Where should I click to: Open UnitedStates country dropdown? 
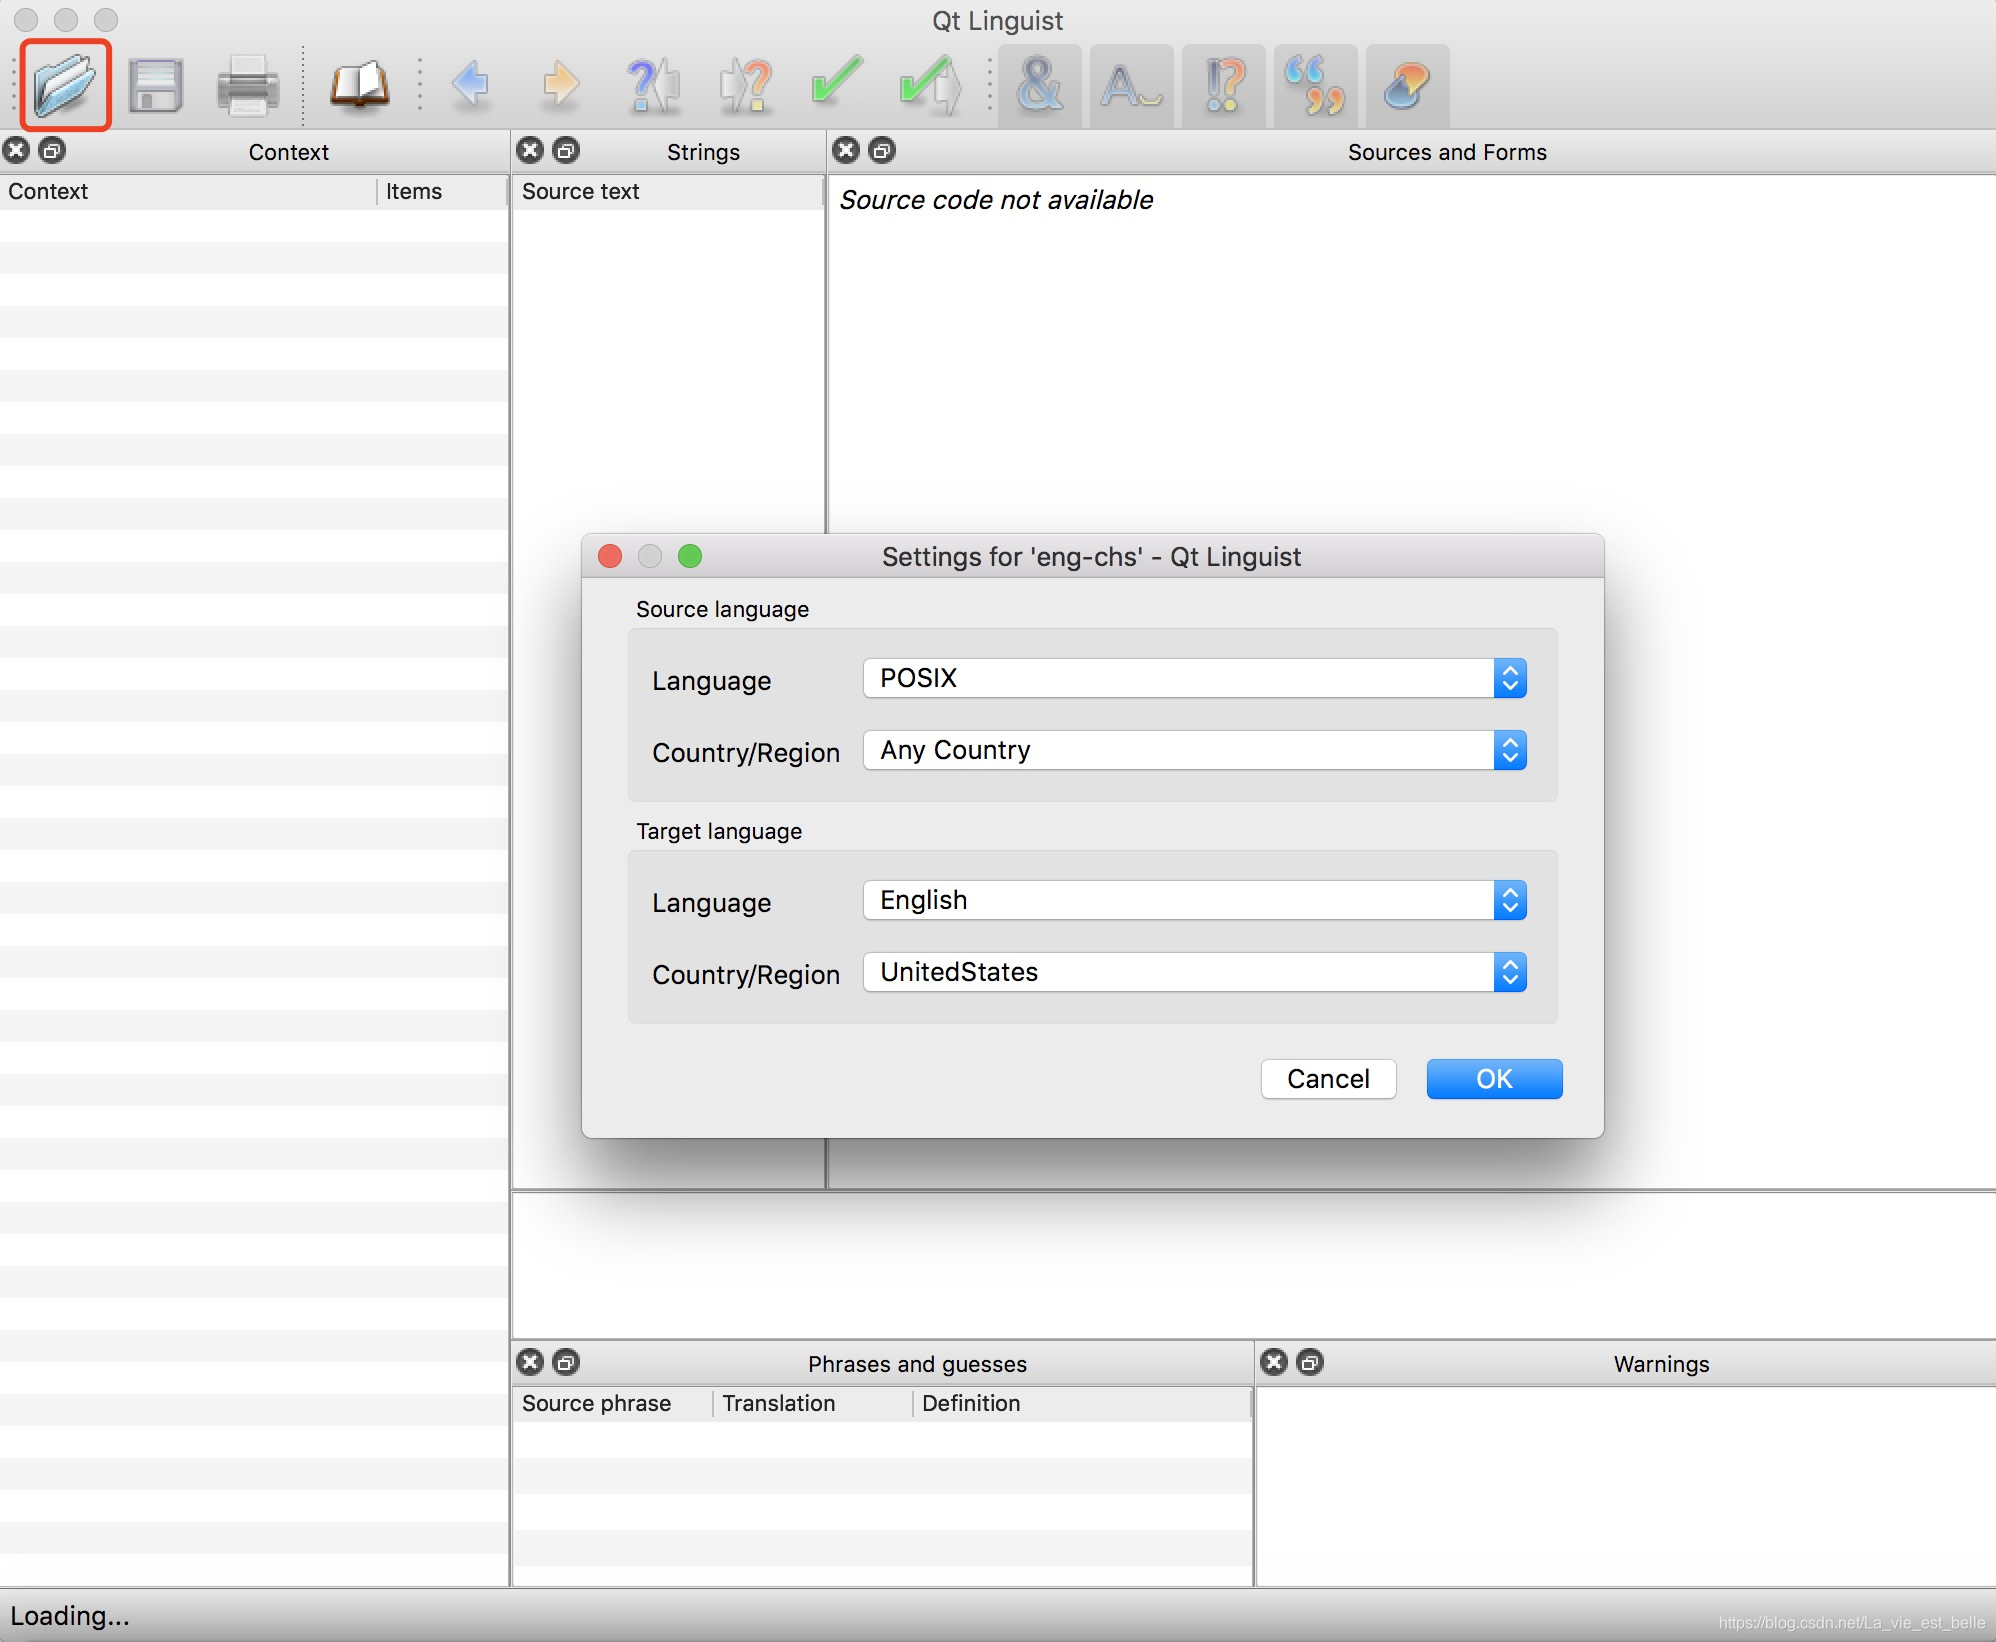click(x=1194, y=972)
